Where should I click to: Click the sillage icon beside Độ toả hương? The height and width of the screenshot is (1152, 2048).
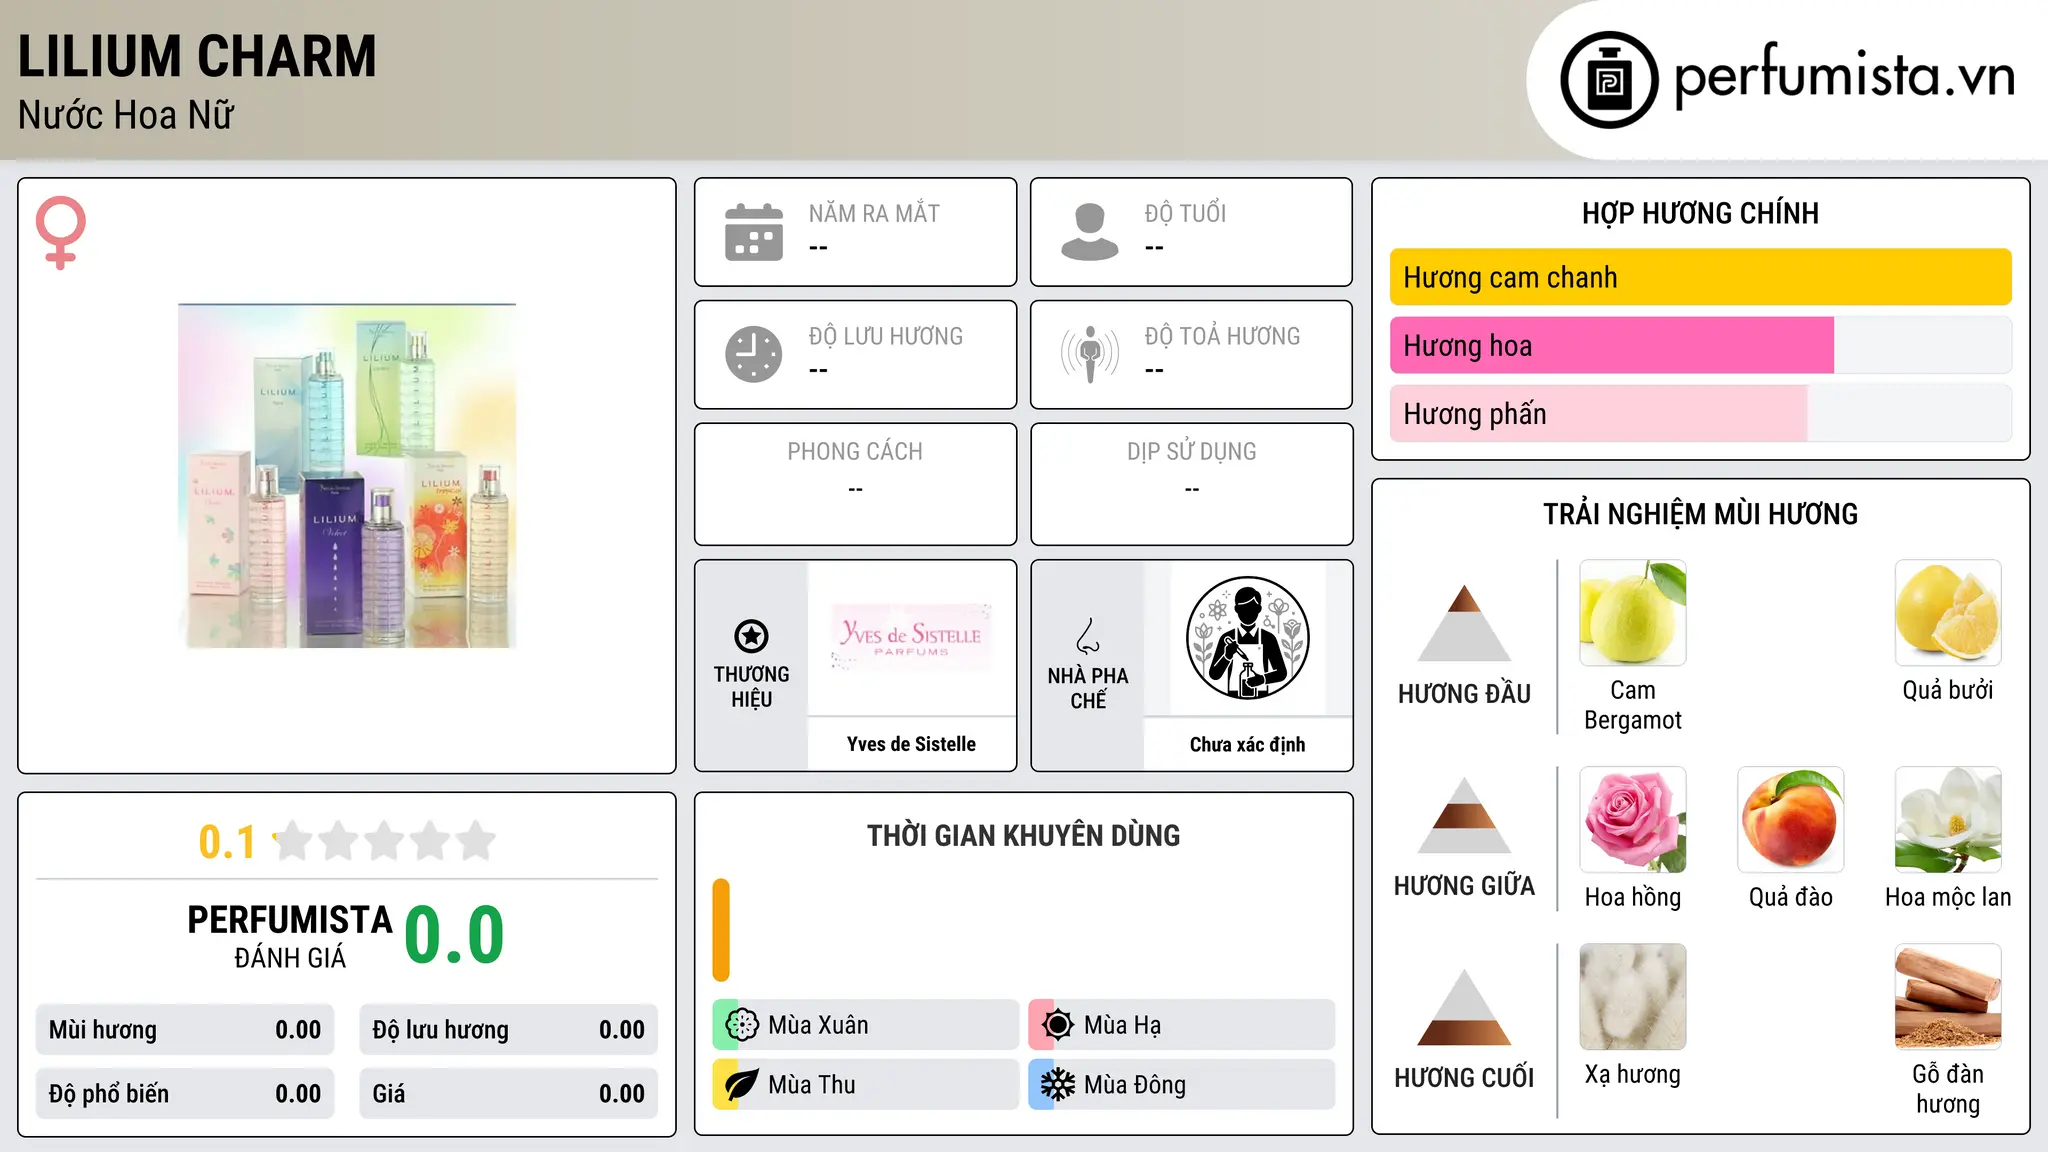click(1090, 354)
